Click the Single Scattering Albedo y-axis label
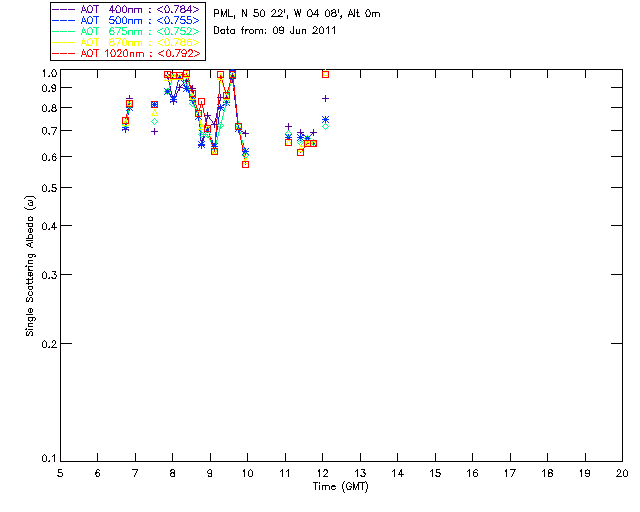The height and width of the screenshot is (512, 640). (x=30, y=266)
